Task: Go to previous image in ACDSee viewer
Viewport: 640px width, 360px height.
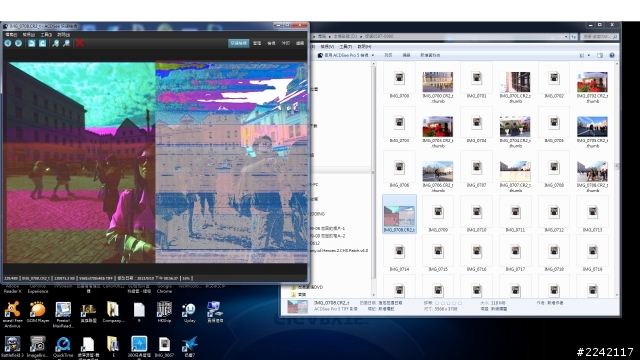Action: pos(8,43)
